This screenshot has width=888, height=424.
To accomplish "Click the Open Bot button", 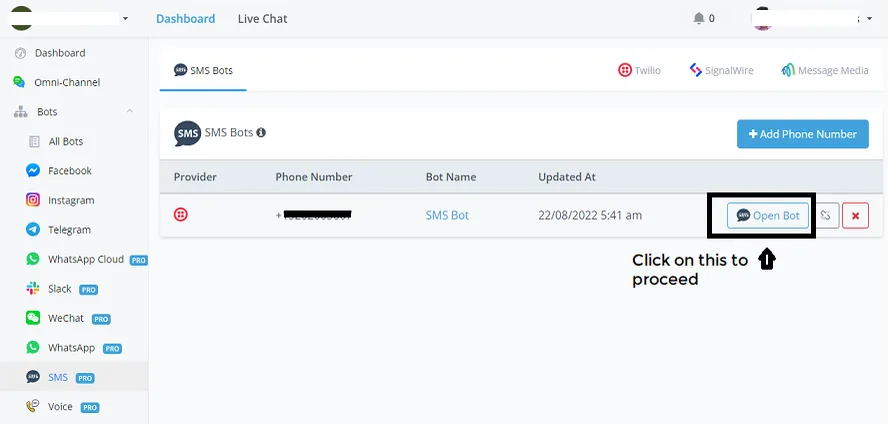I will click(x=768, y=216).
